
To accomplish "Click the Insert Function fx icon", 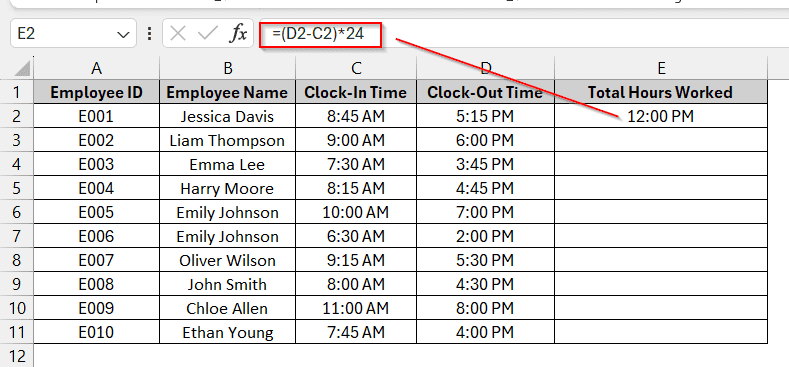I will click(x=239, y=34).
